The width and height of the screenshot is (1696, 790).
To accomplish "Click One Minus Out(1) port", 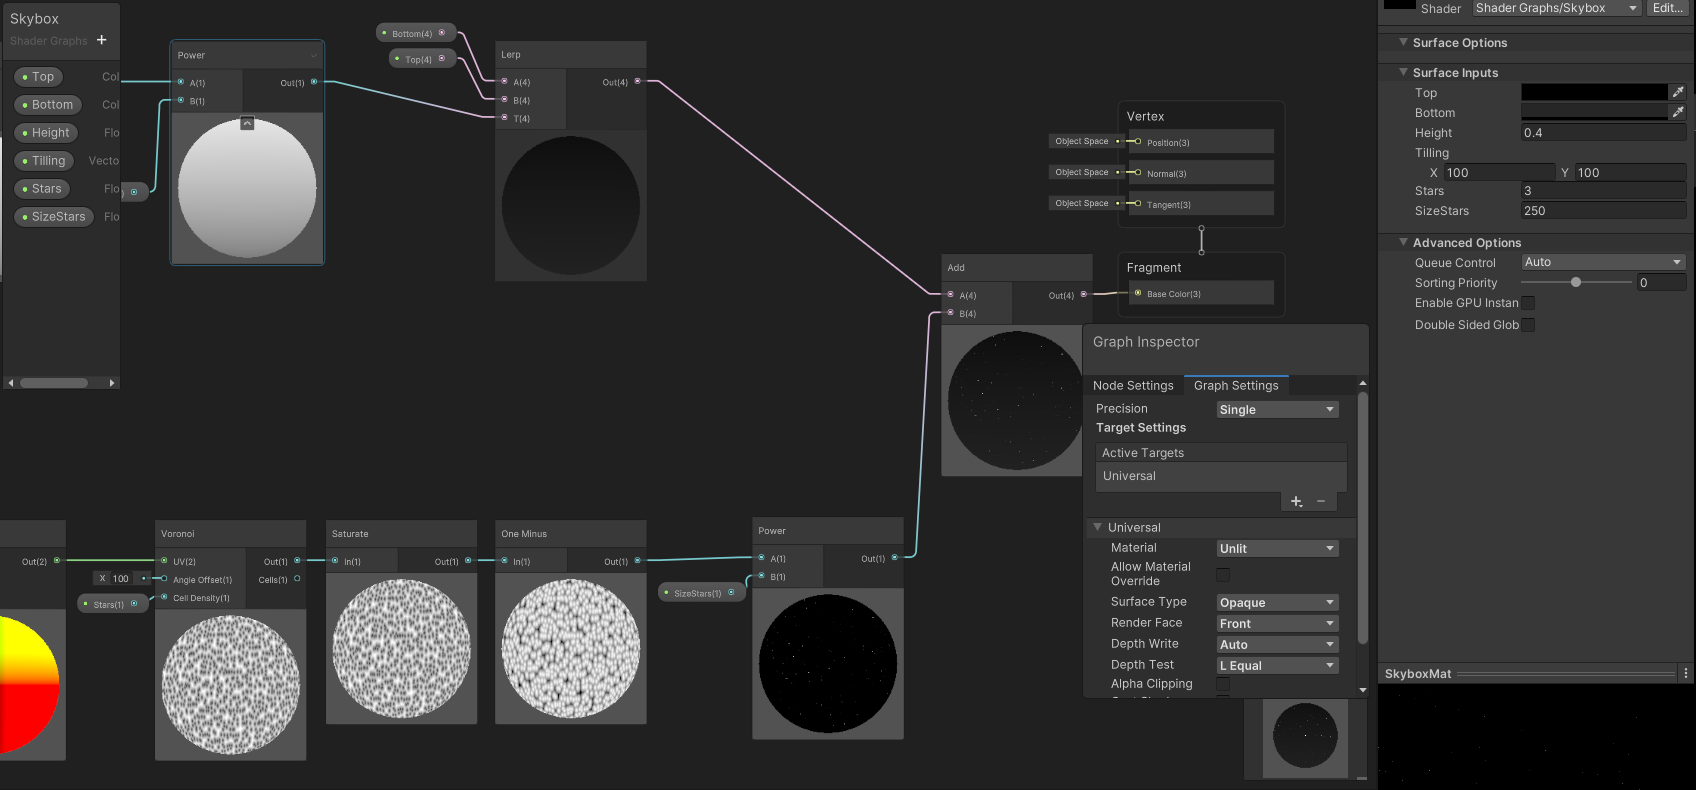I will (x=637, y=560).
